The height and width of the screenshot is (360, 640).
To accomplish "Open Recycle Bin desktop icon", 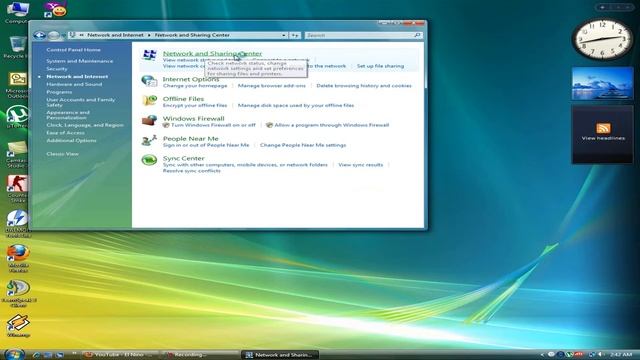I will coord(18,47).
